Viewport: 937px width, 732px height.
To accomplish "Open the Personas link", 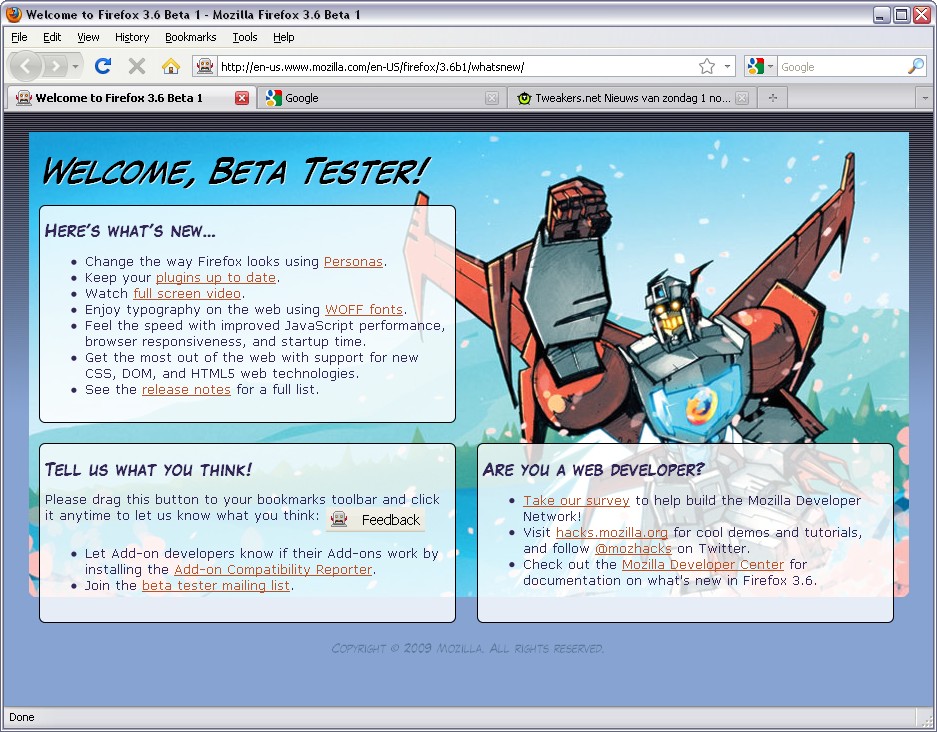I will pos(353,262).
